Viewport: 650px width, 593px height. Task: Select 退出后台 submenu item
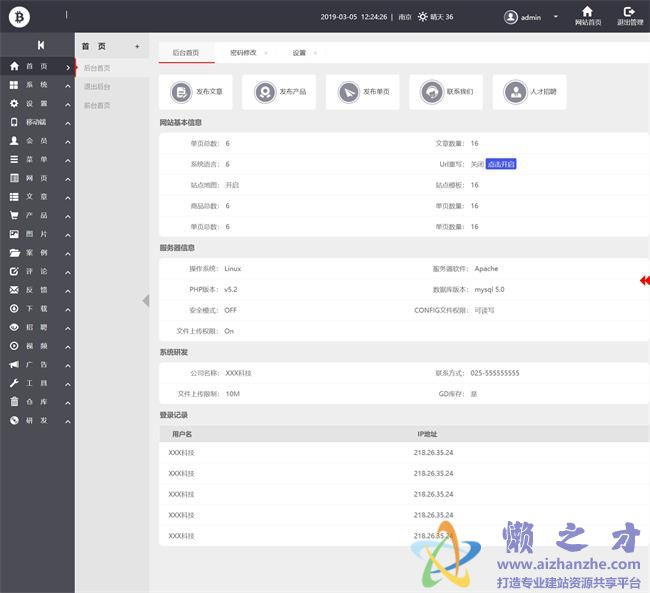(x=97, y=87)
